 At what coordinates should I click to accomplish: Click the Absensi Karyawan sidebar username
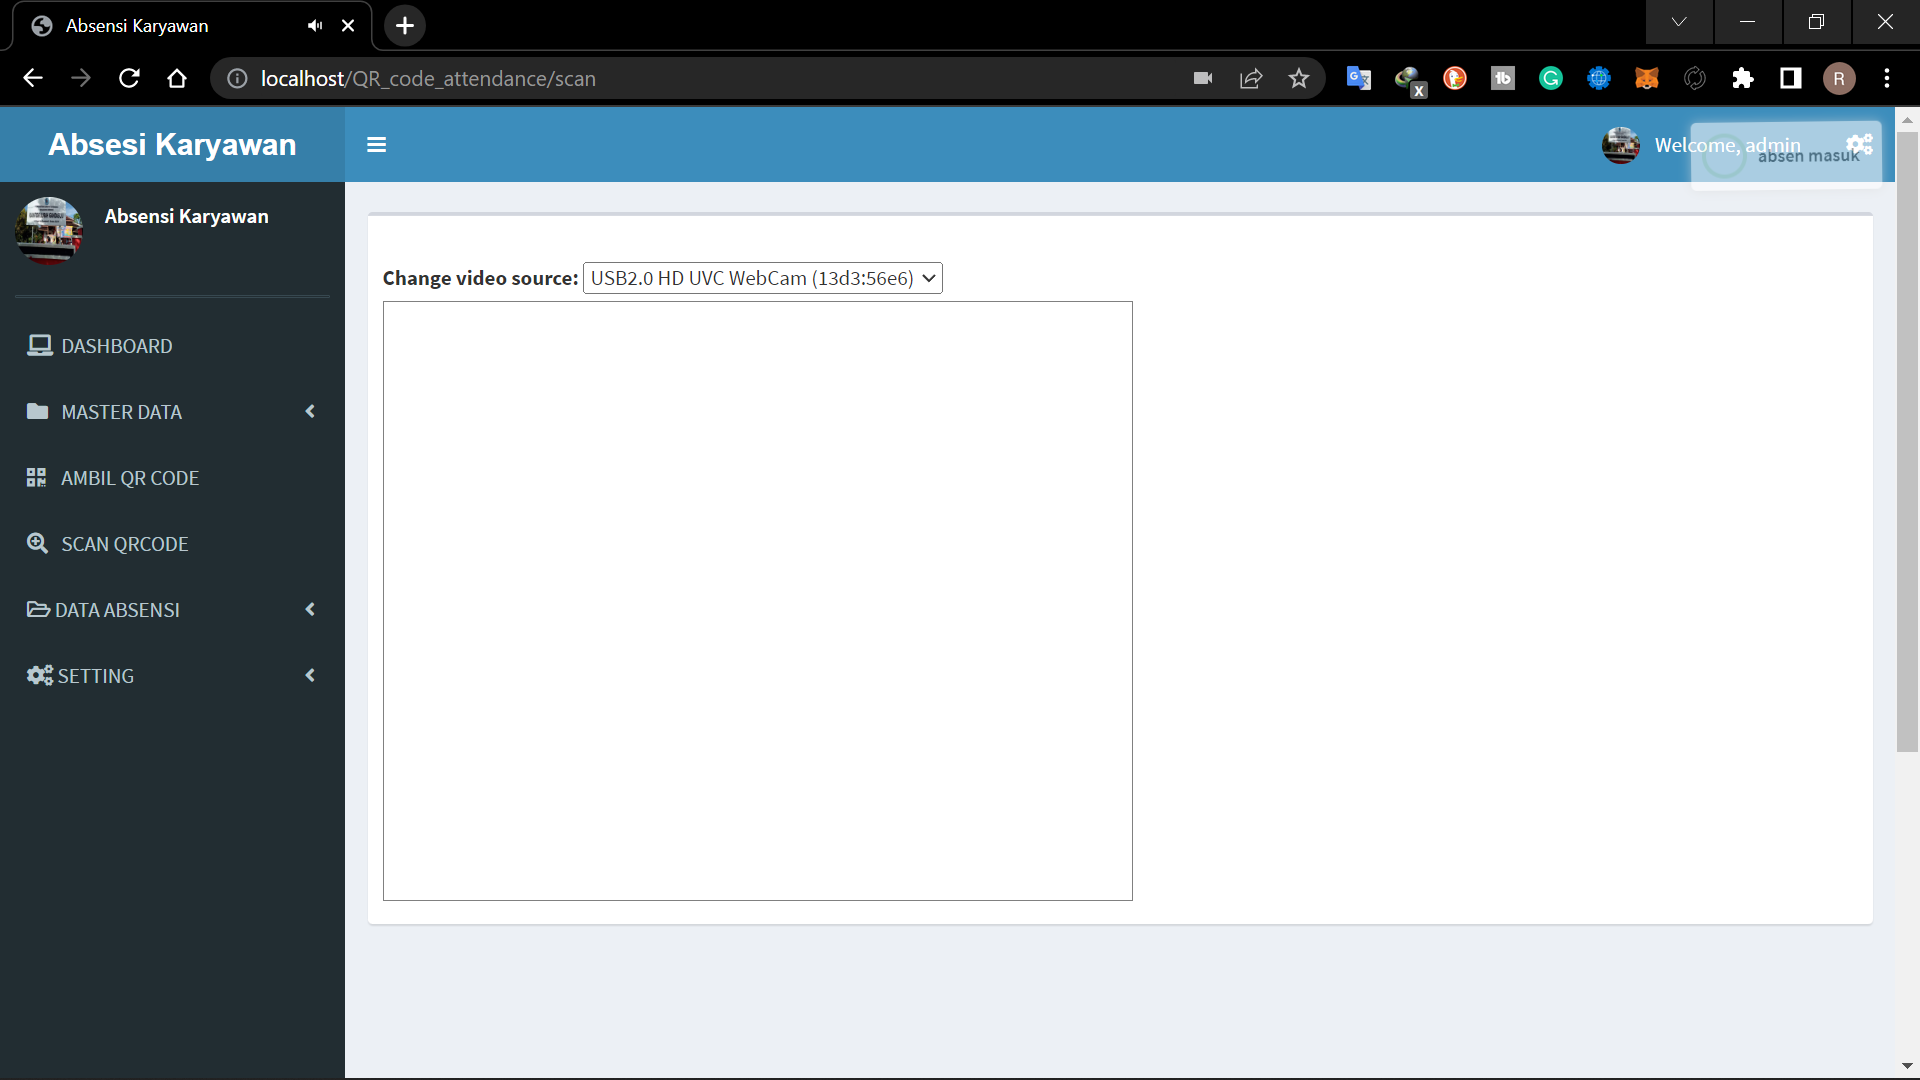click(x=186, y=216)
